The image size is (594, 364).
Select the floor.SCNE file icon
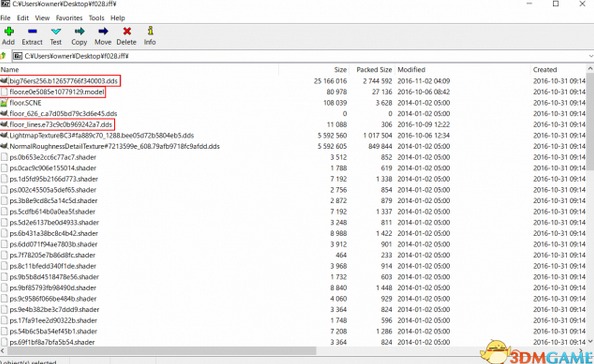(4, 103)
